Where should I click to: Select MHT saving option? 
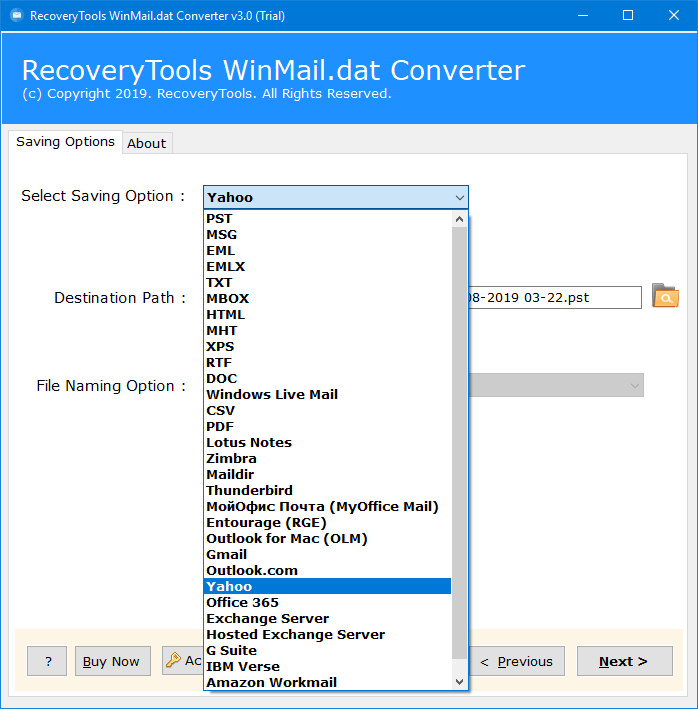[x=327, y=331]
